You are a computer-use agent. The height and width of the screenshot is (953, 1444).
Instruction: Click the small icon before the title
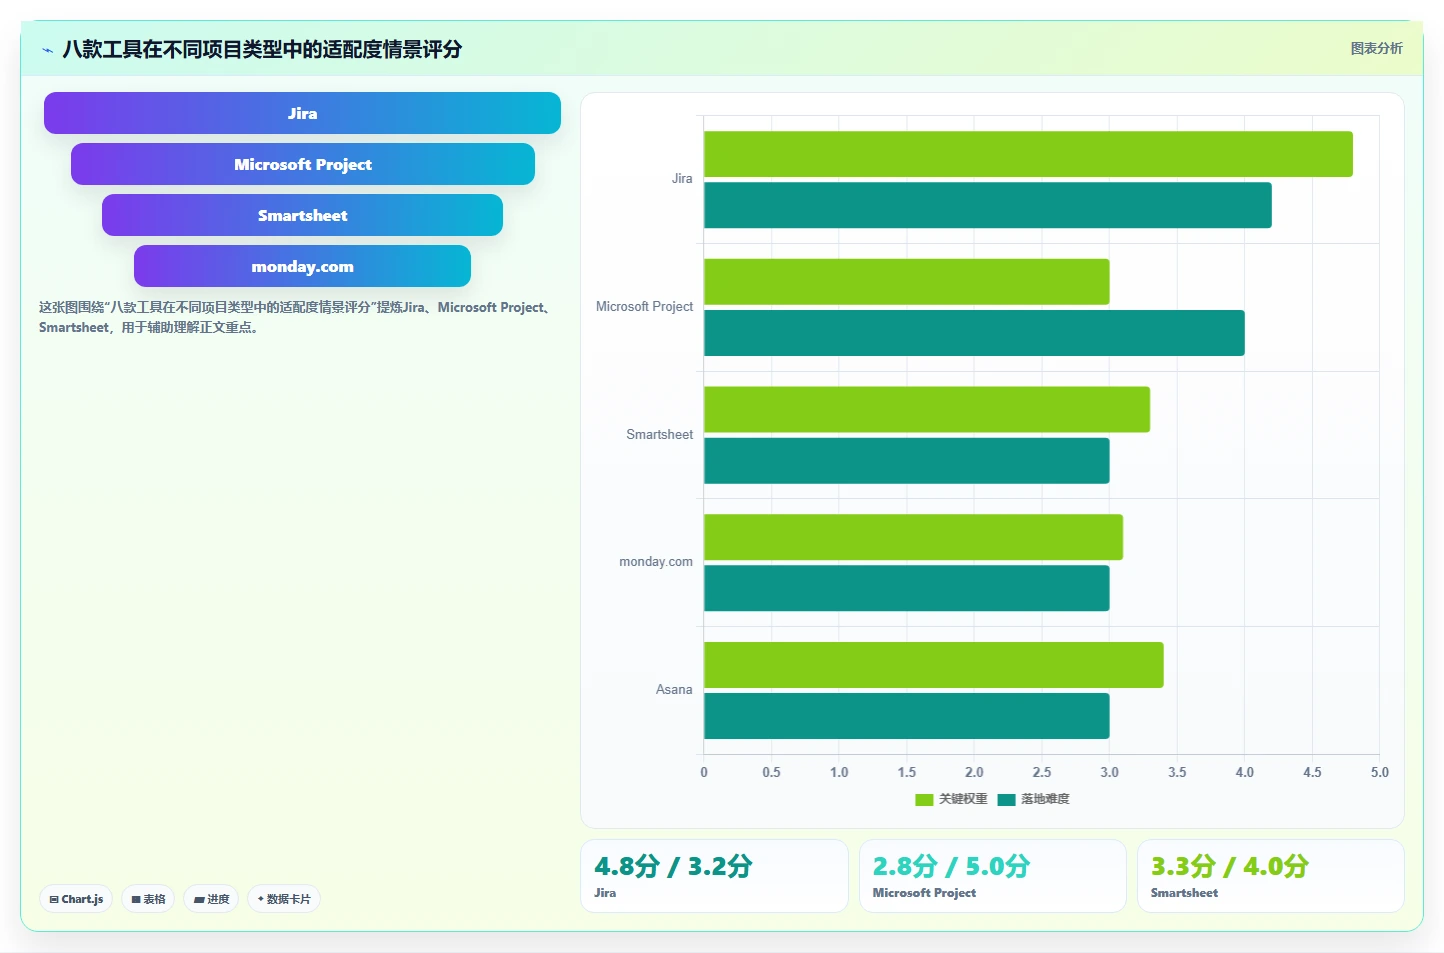click(47, 50)
